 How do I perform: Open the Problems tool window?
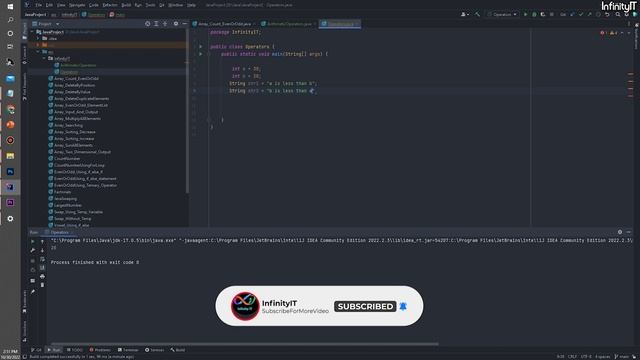coord(100,350)
